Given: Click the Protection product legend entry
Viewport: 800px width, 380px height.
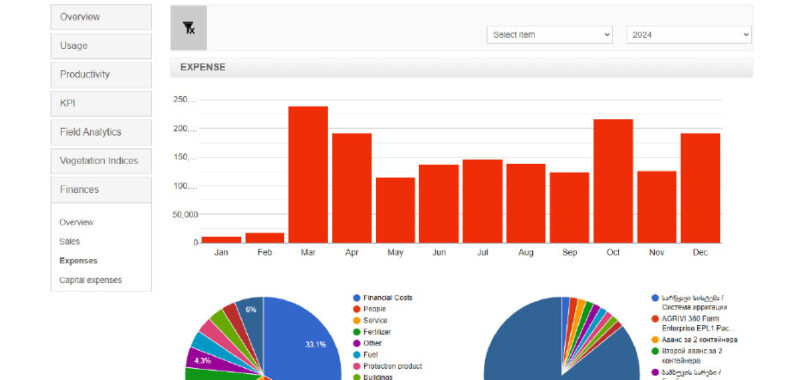Looking at the screenshot, I should pos(387,366).
